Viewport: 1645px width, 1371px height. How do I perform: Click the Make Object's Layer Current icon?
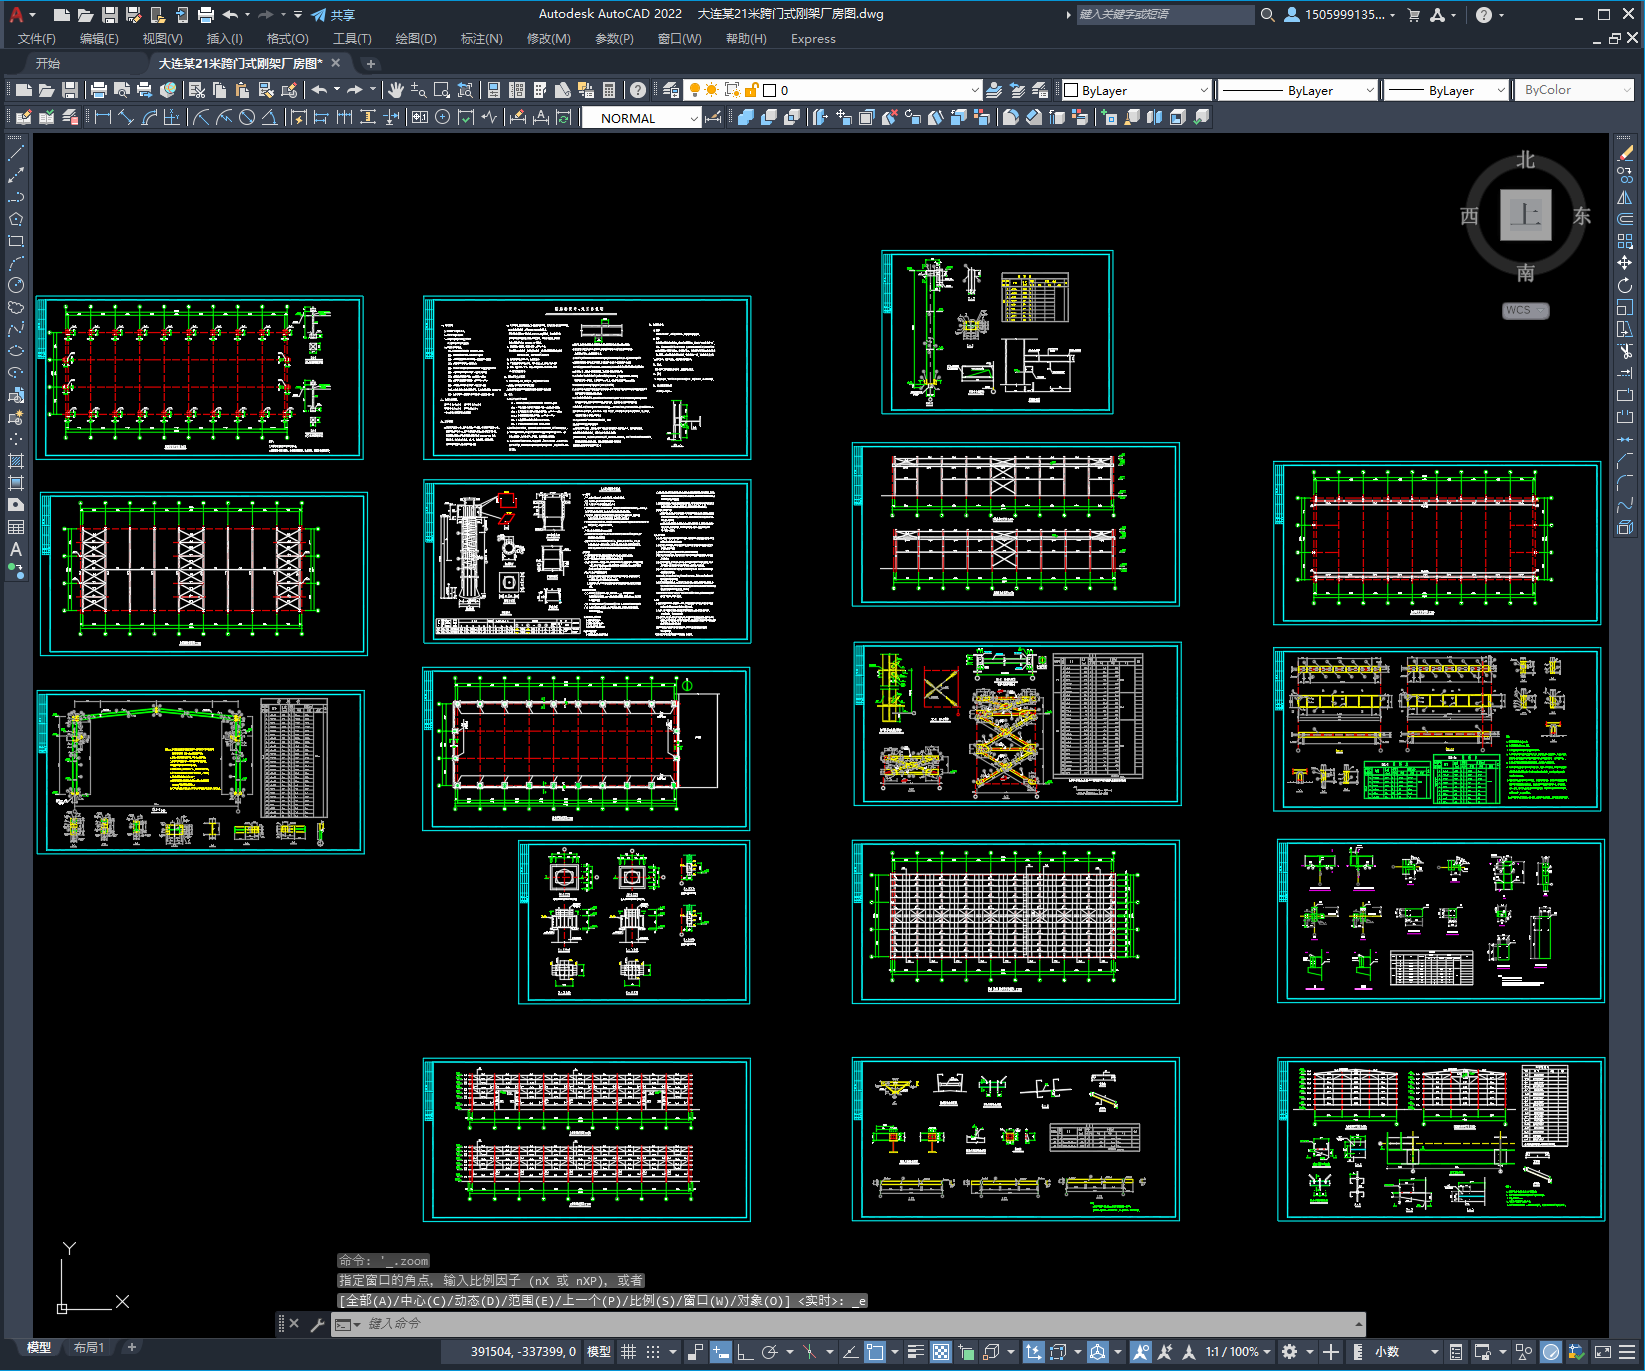pos(994,90)
